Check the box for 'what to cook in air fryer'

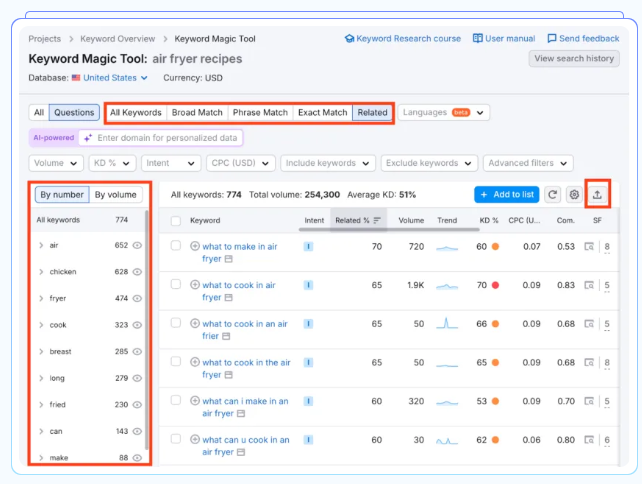tap(176, 284)
